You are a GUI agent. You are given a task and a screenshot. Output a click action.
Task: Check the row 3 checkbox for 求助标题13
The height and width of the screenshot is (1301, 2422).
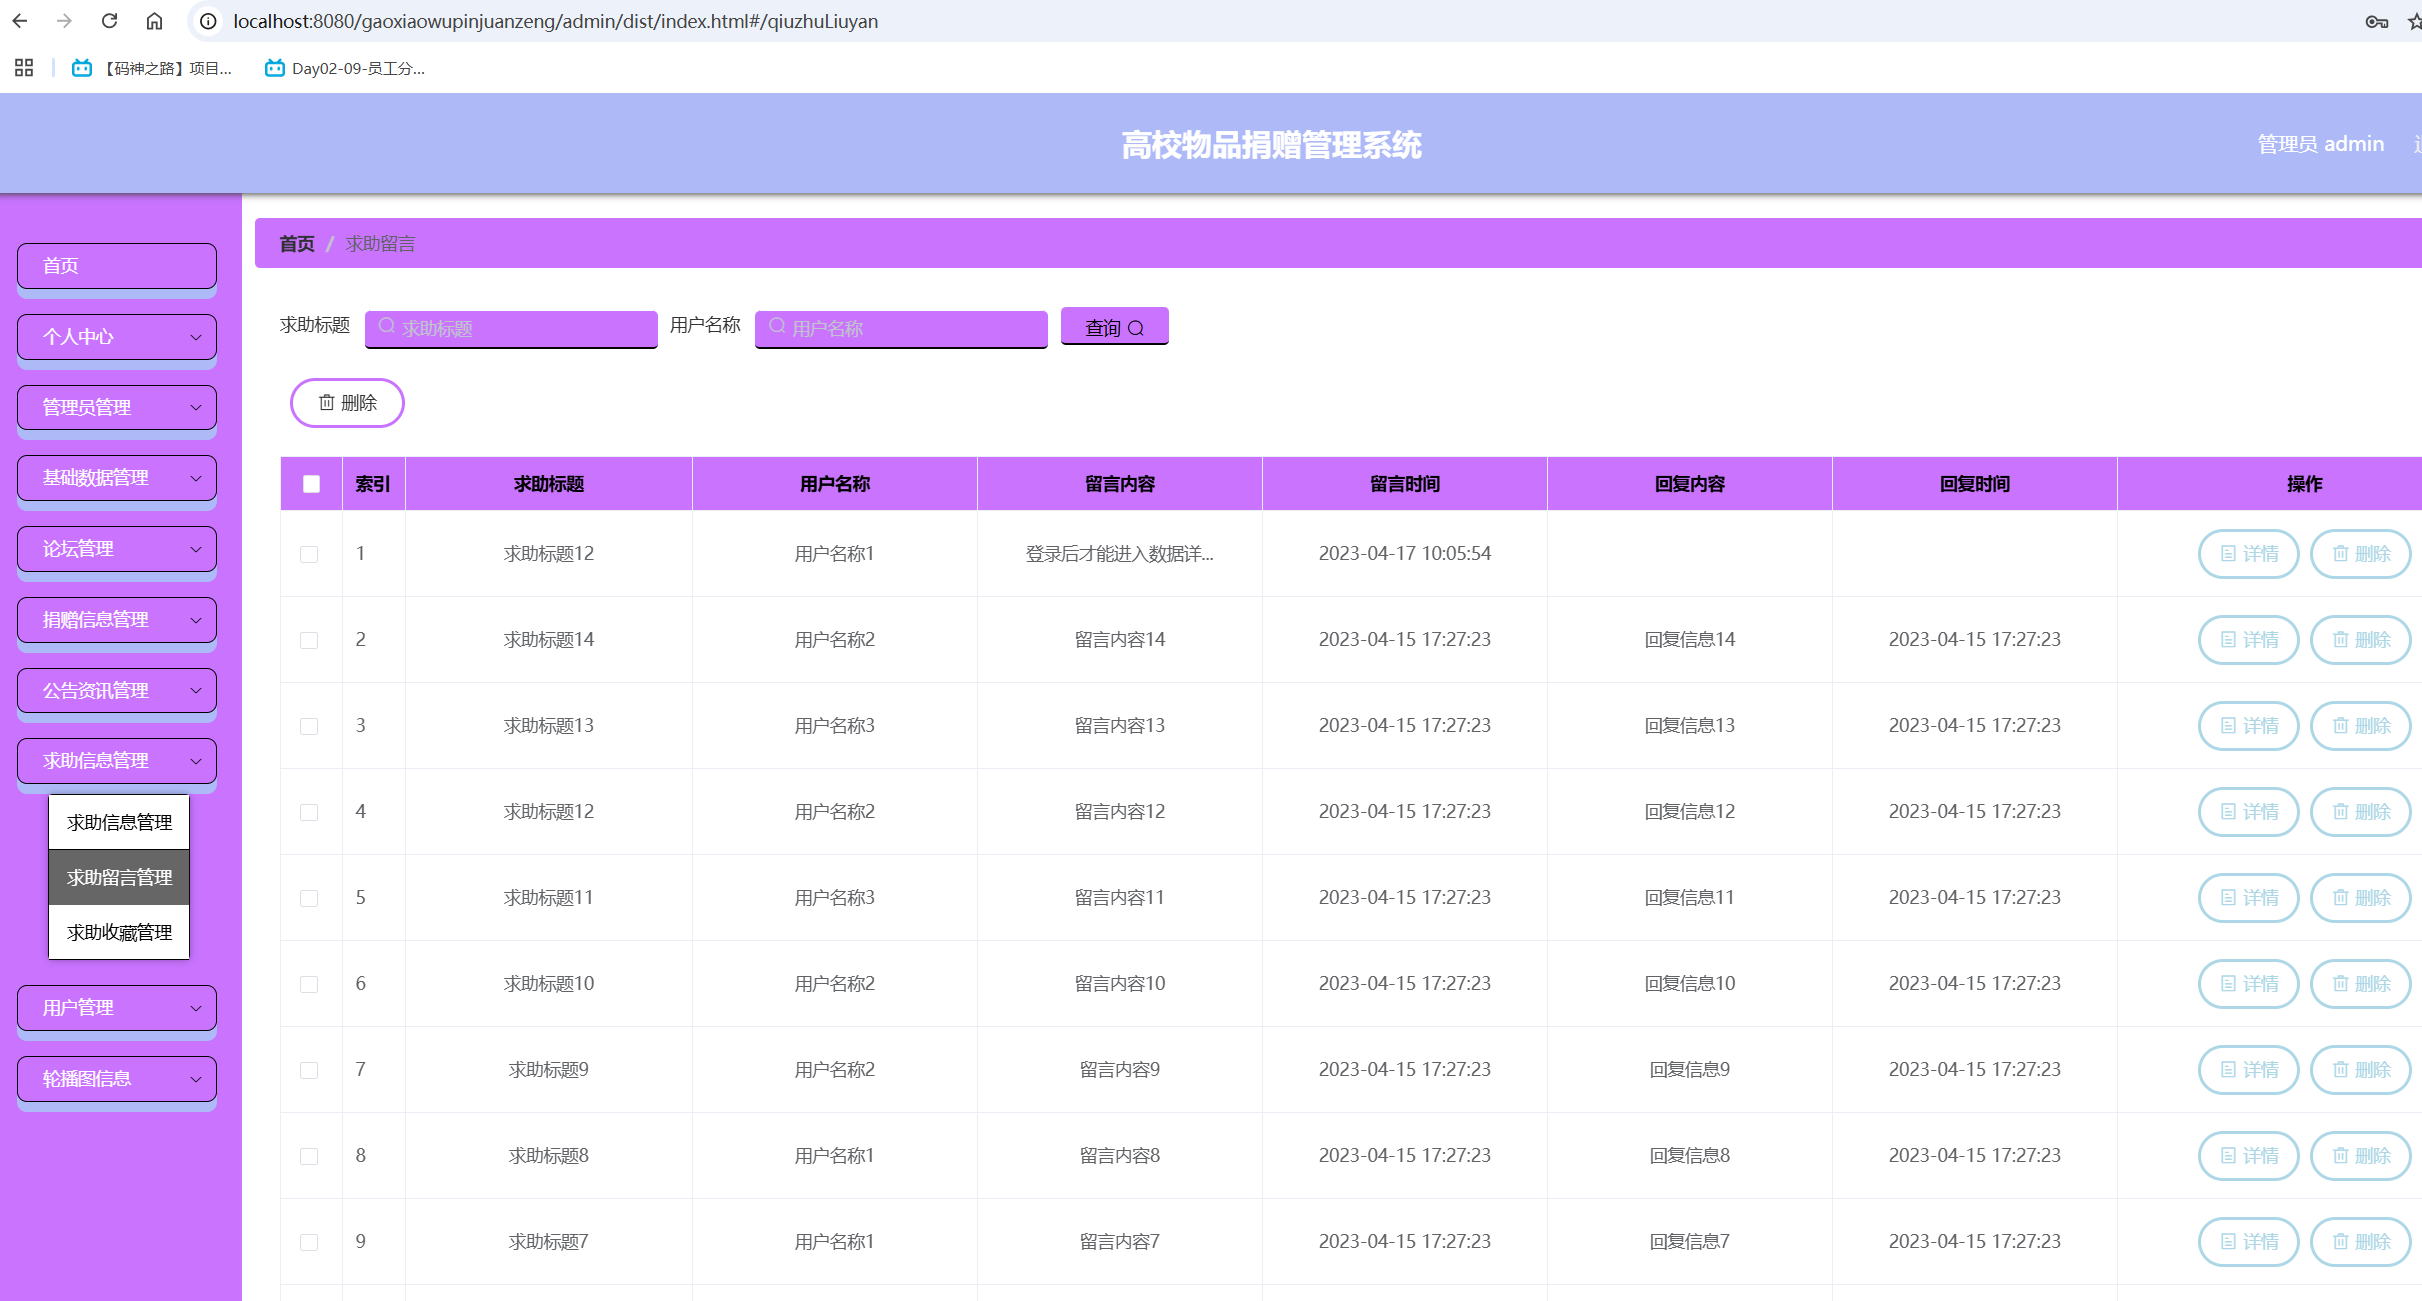tap(309, 726)
